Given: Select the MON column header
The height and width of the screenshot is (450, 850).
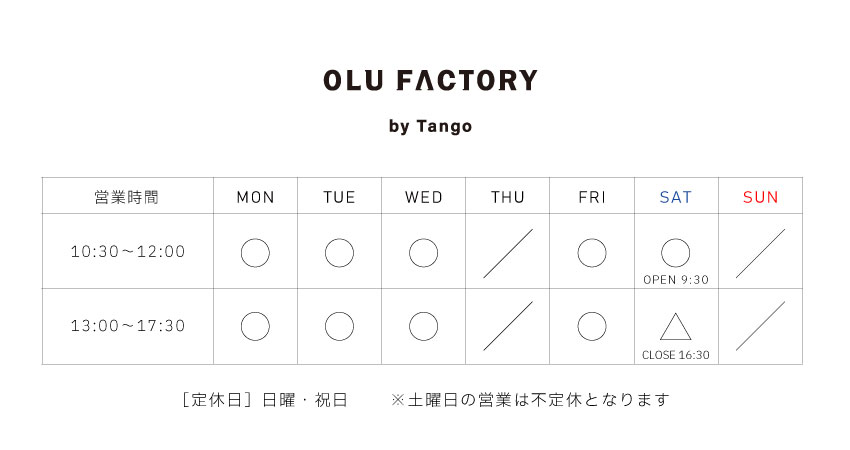Looking at the screenshot, I should click(255, 197).
